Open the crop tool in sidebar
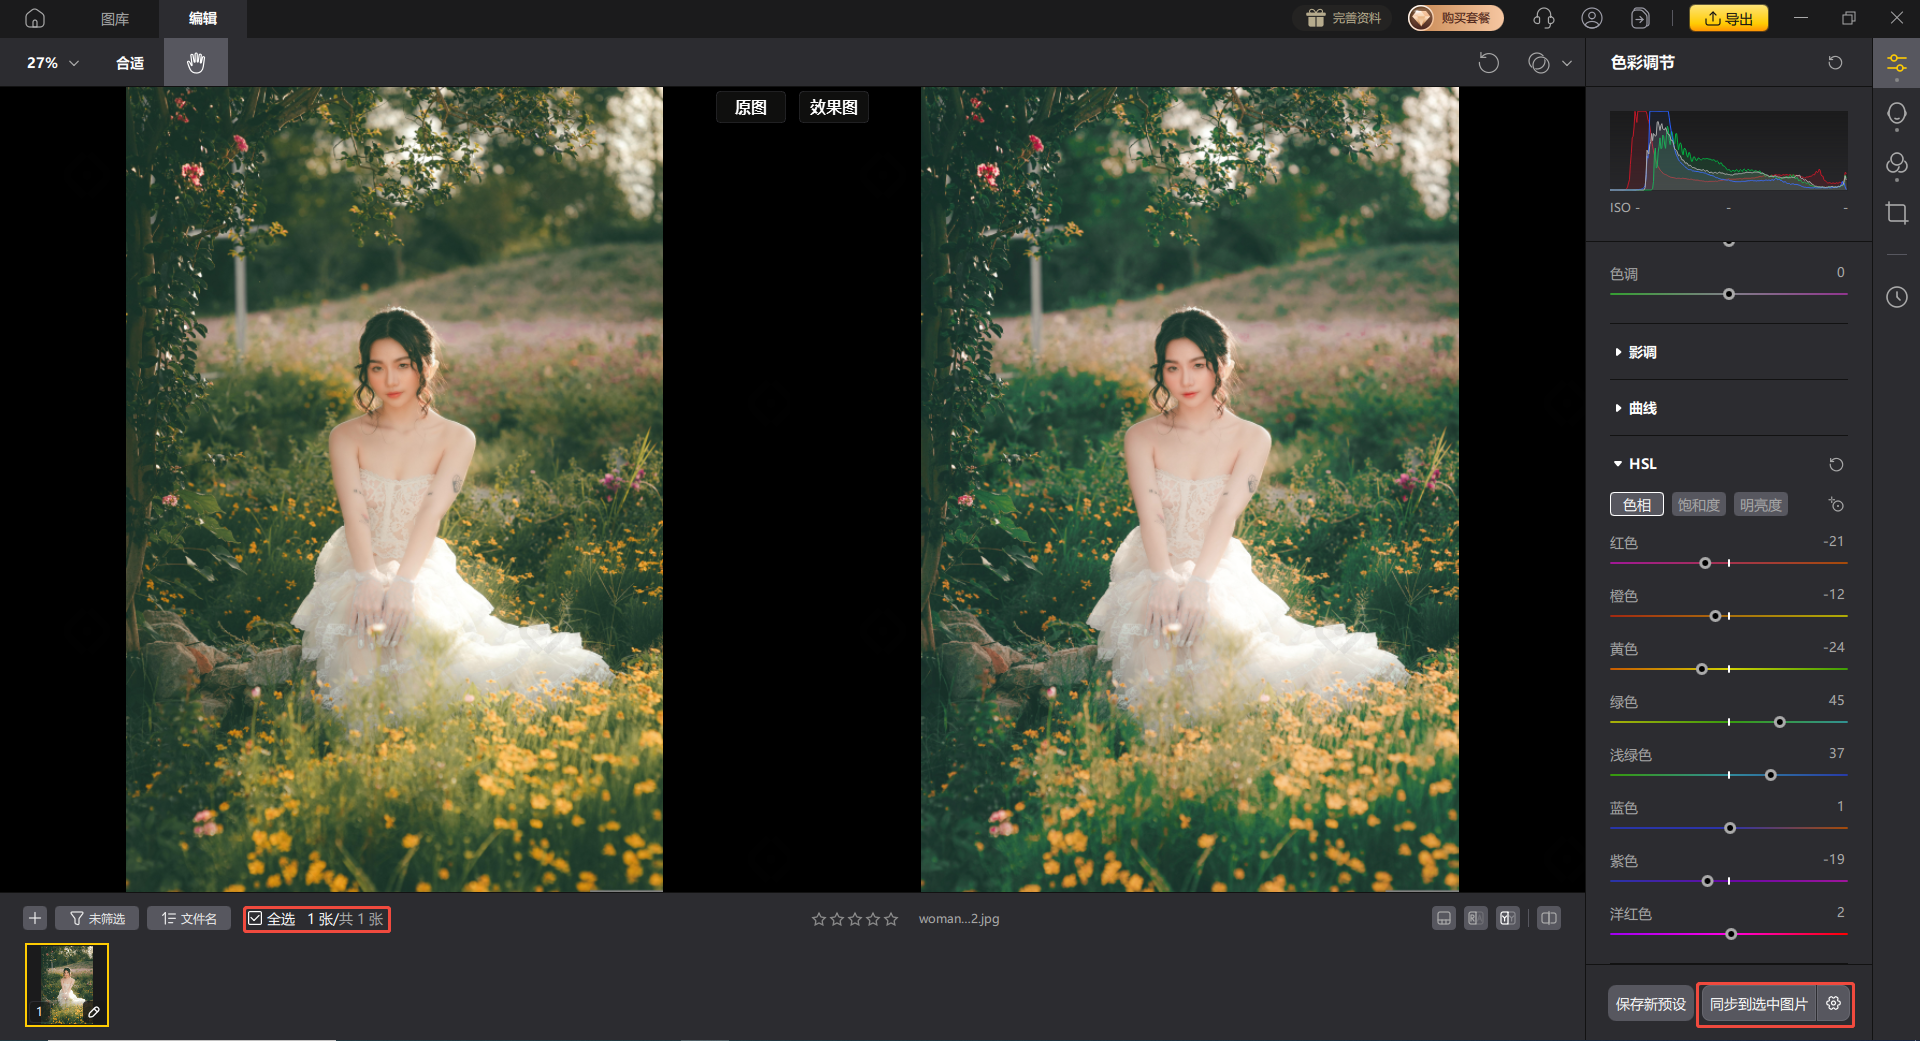 [x=1896, y=213]
